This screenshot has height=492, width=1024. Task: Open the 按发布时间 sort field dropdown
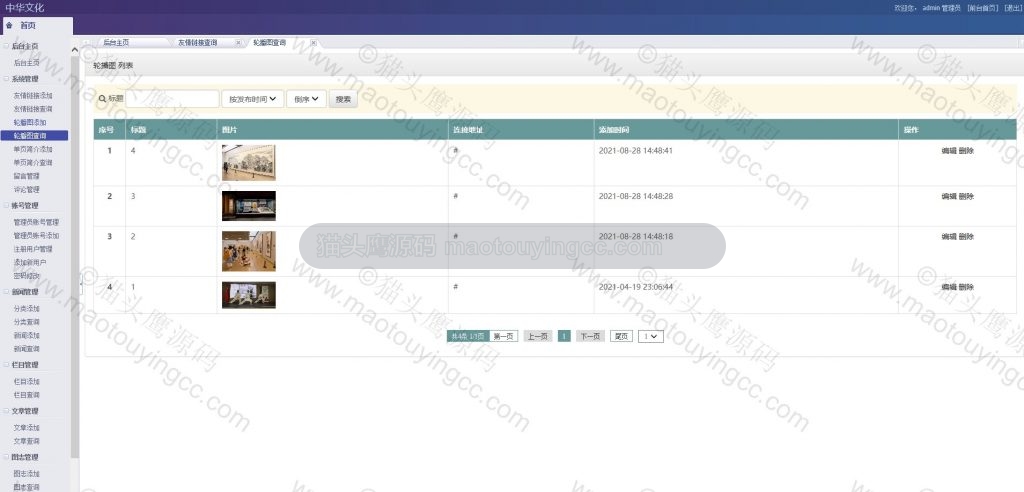(x=253, y=99)
